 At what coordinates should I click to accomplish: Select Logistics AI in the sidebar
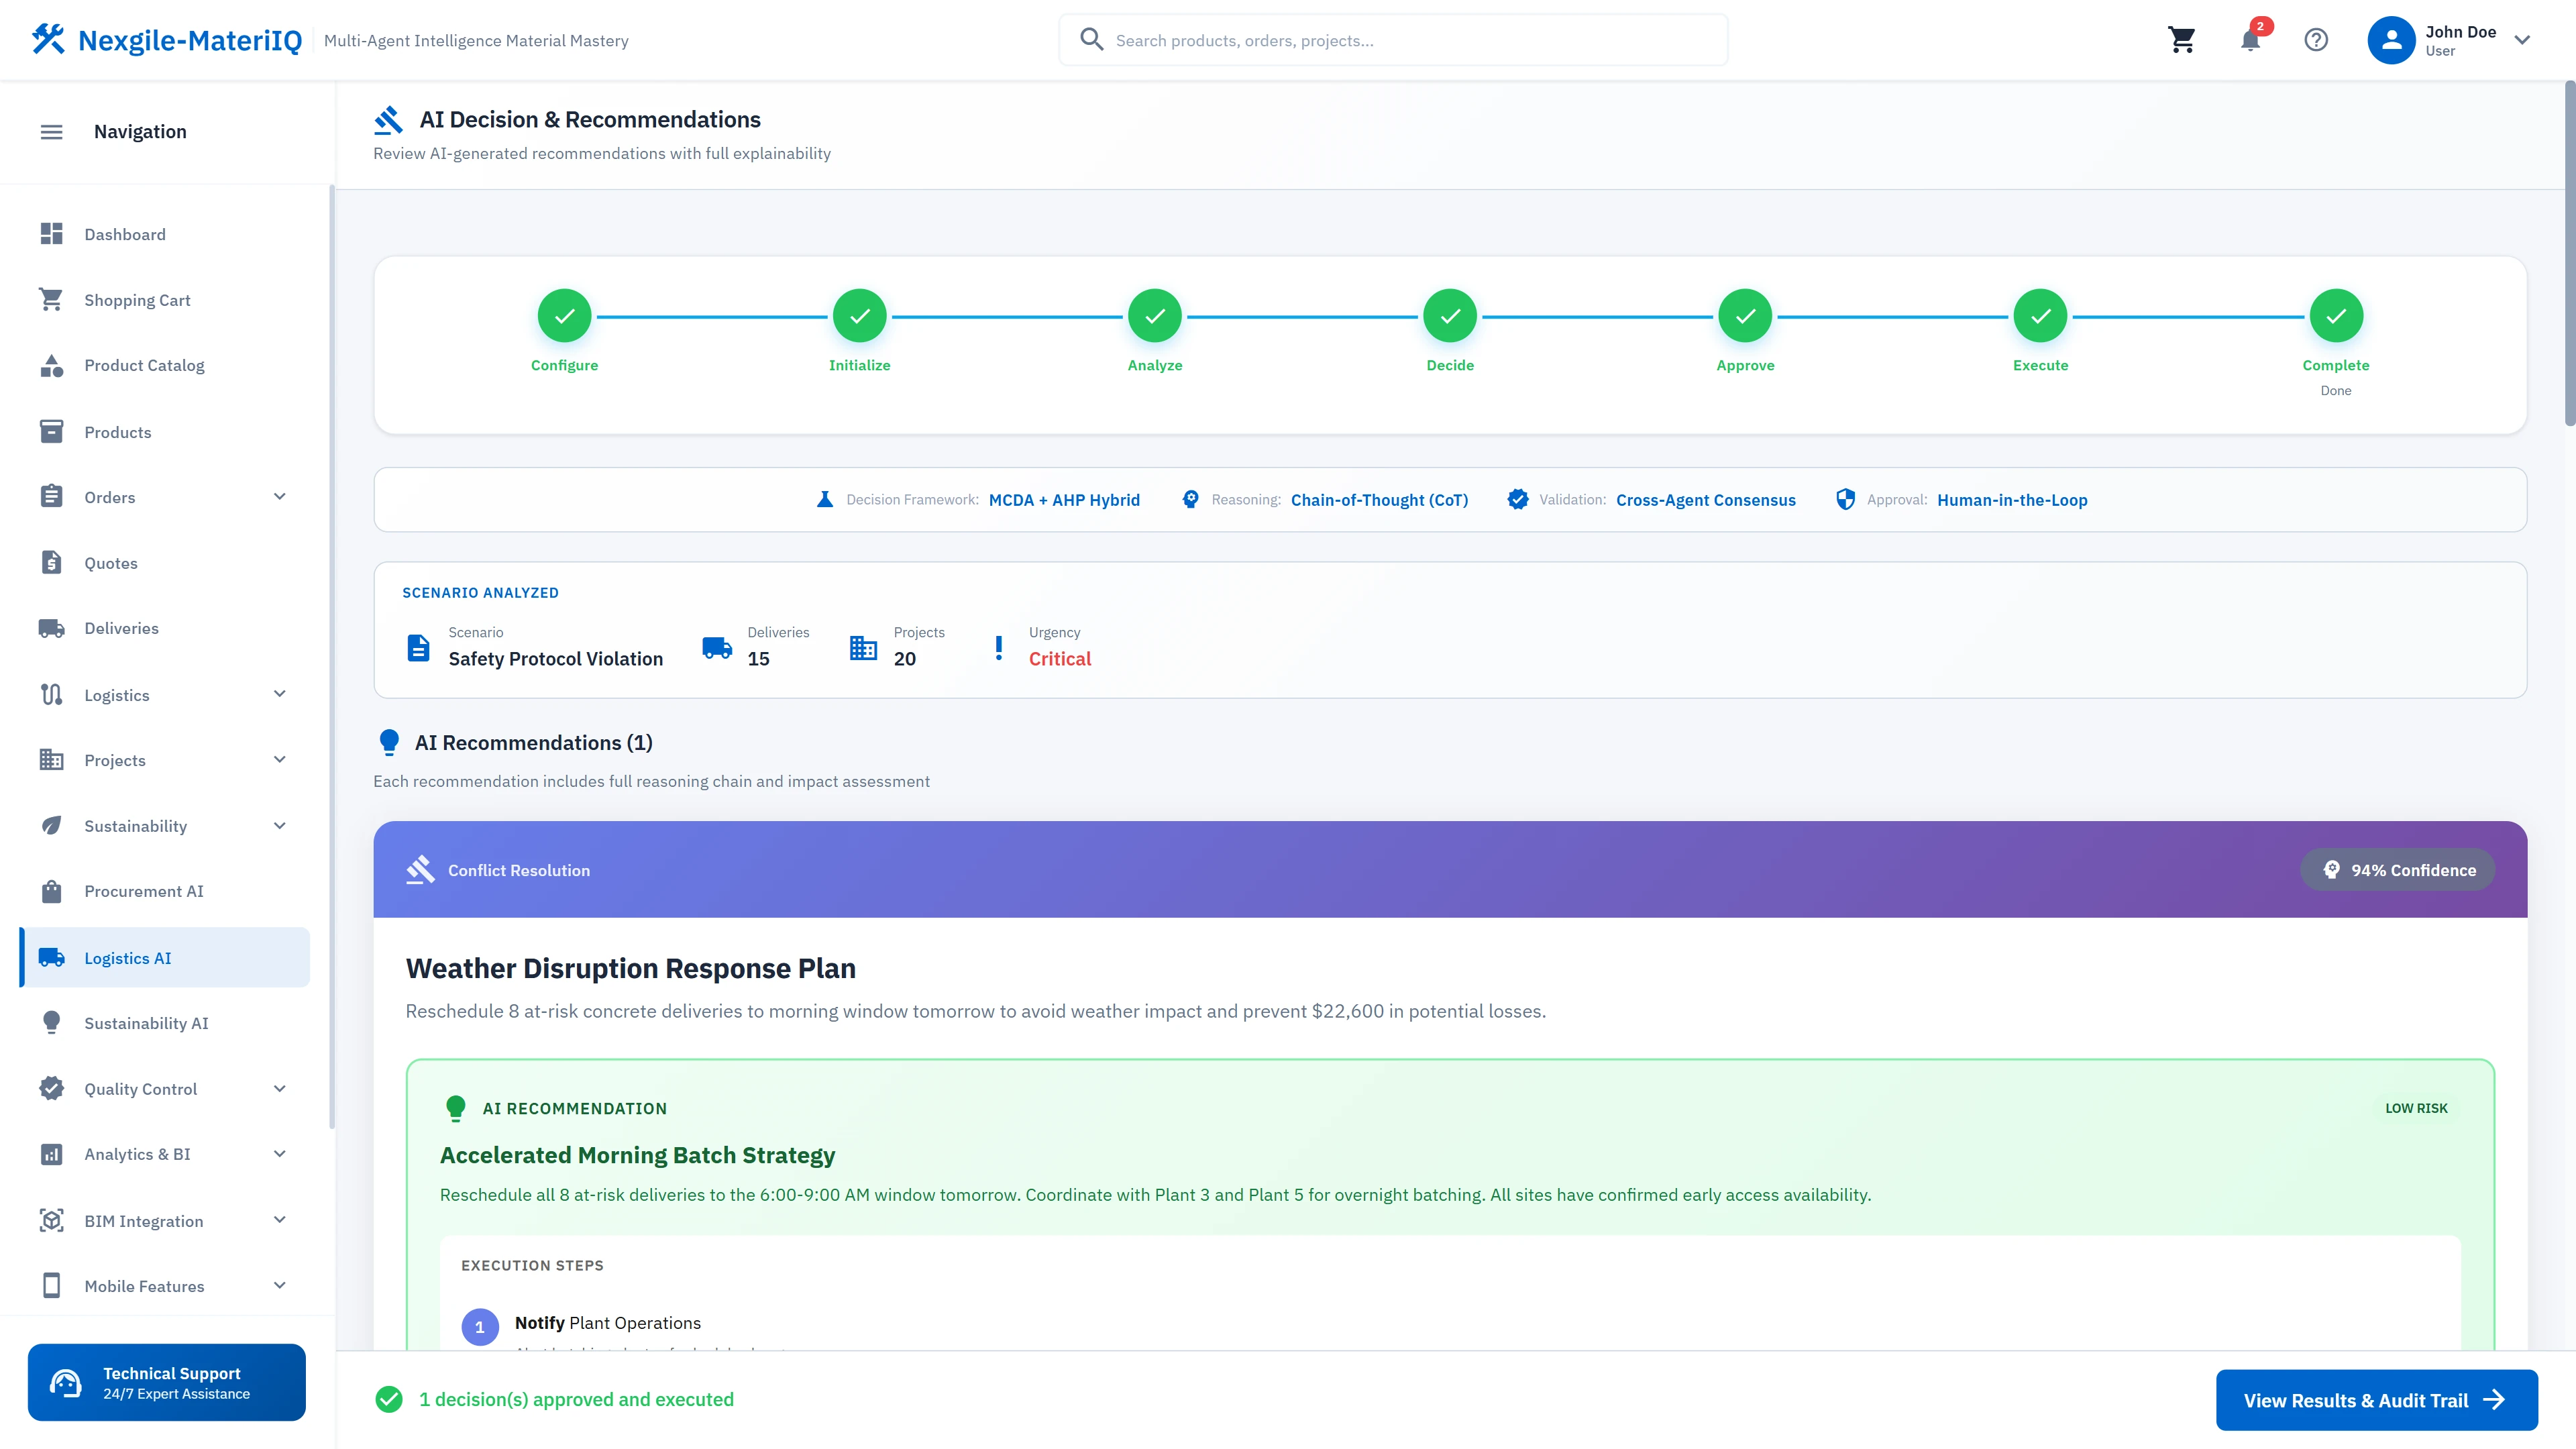(128, 957)
